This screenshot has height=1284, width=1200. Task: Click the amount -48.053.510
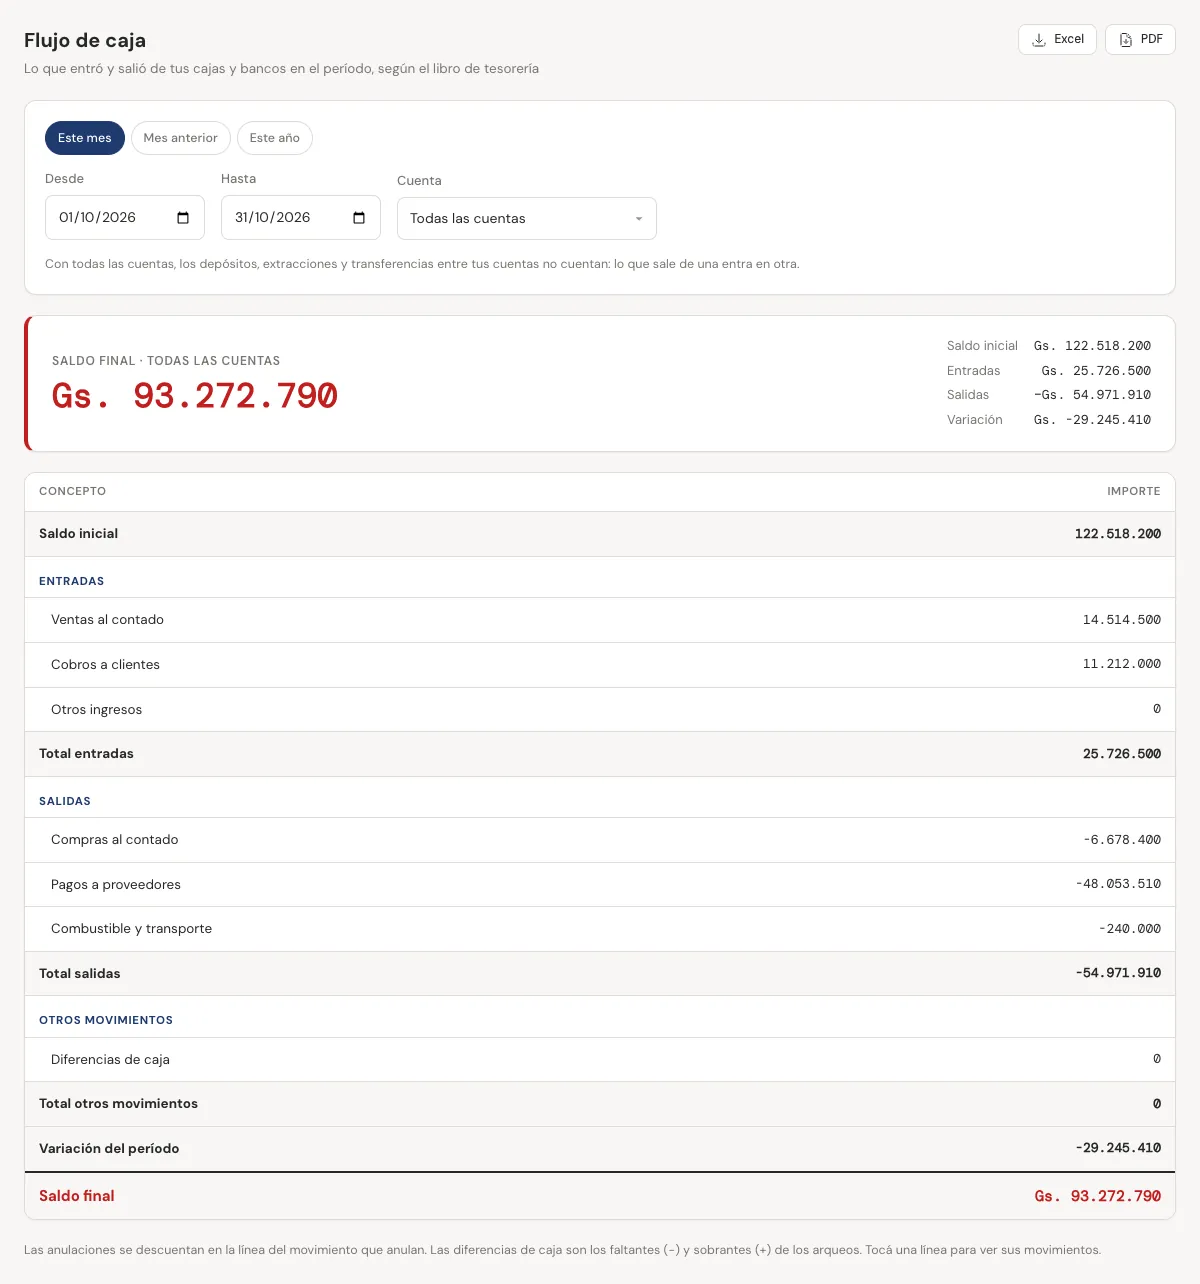1118,884
